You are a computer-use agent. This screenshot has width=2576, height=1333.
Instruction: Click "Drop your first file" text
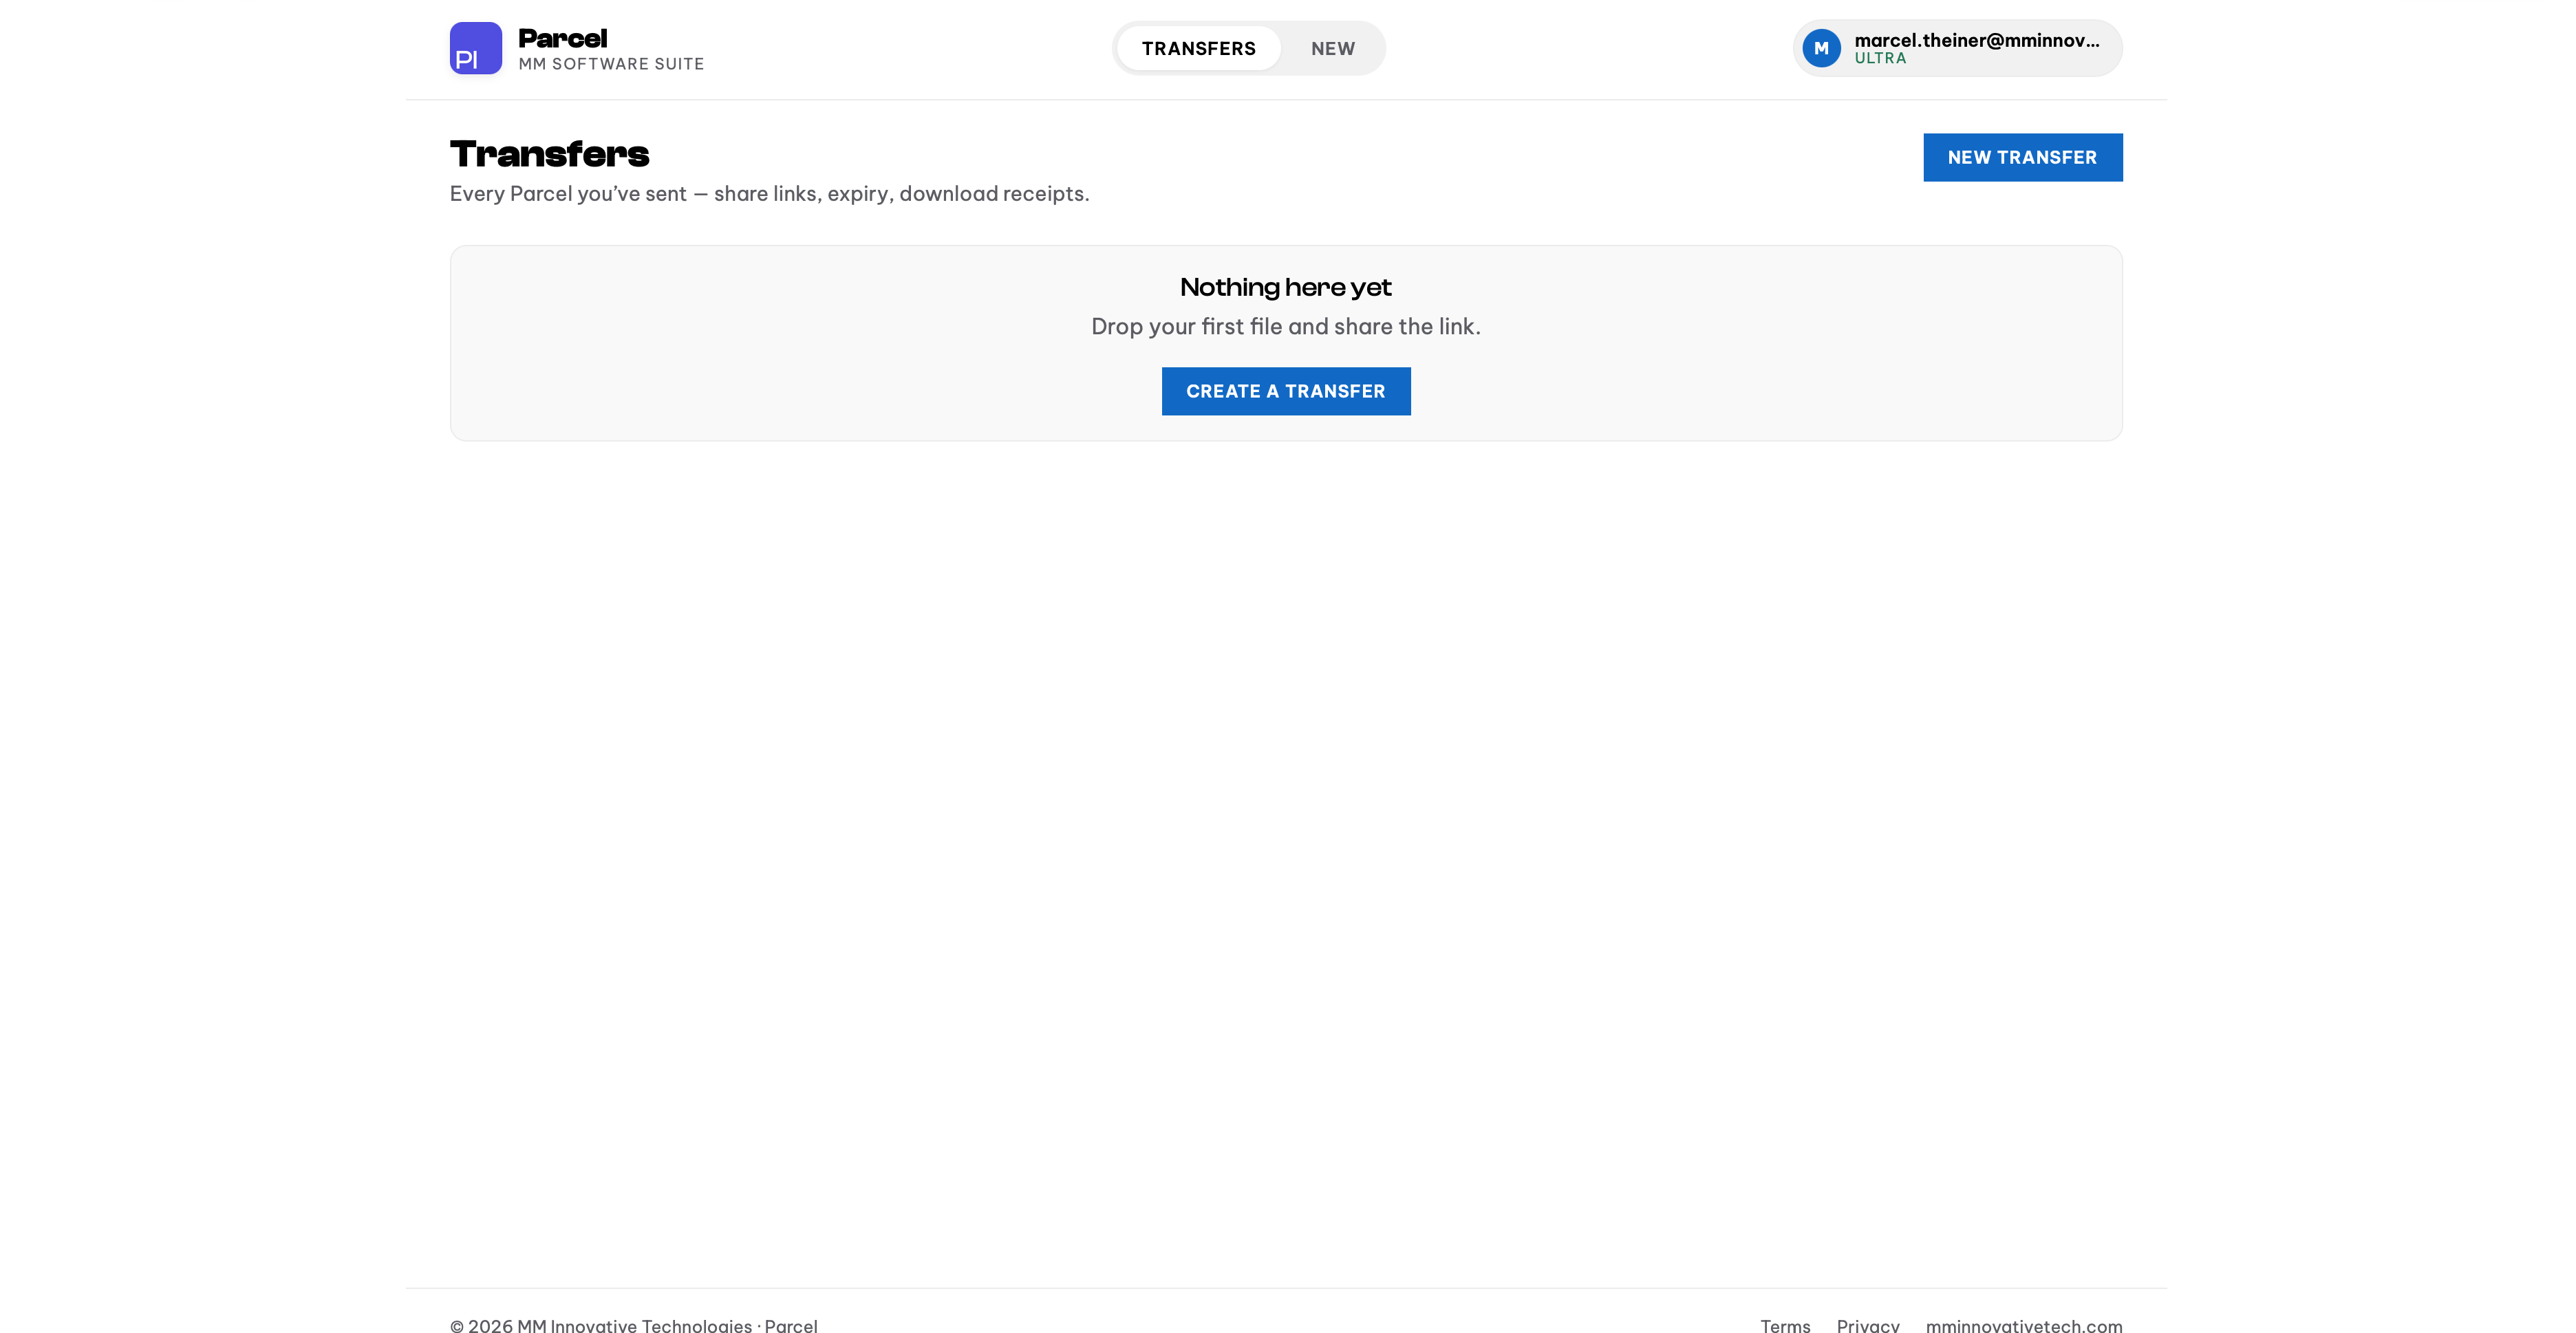click(1286, 326)
